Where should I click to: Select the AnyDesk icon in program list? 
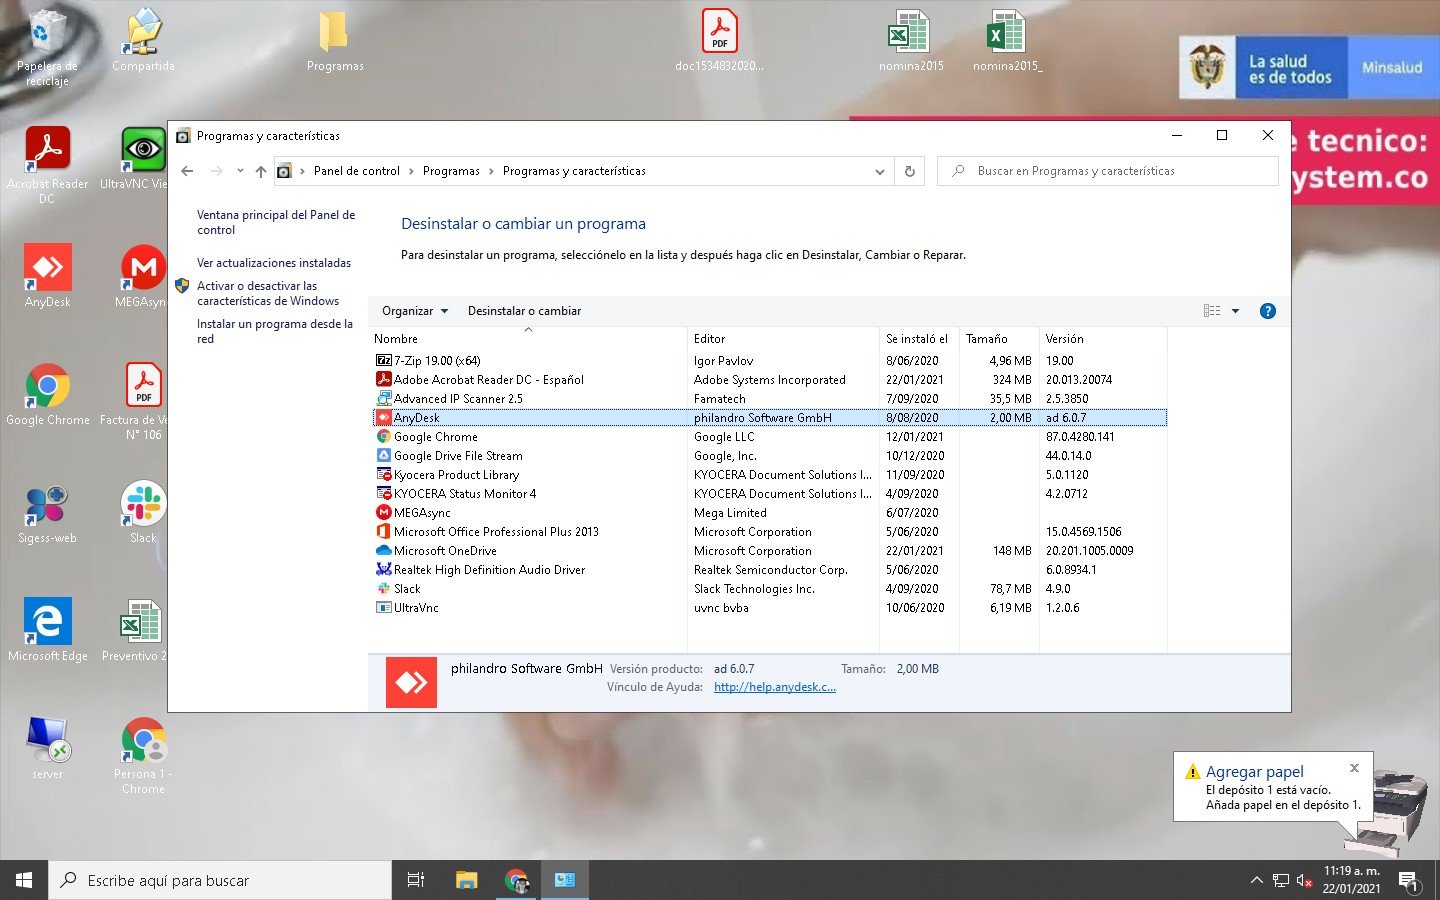pyautogui.click(x=383, y=418)
